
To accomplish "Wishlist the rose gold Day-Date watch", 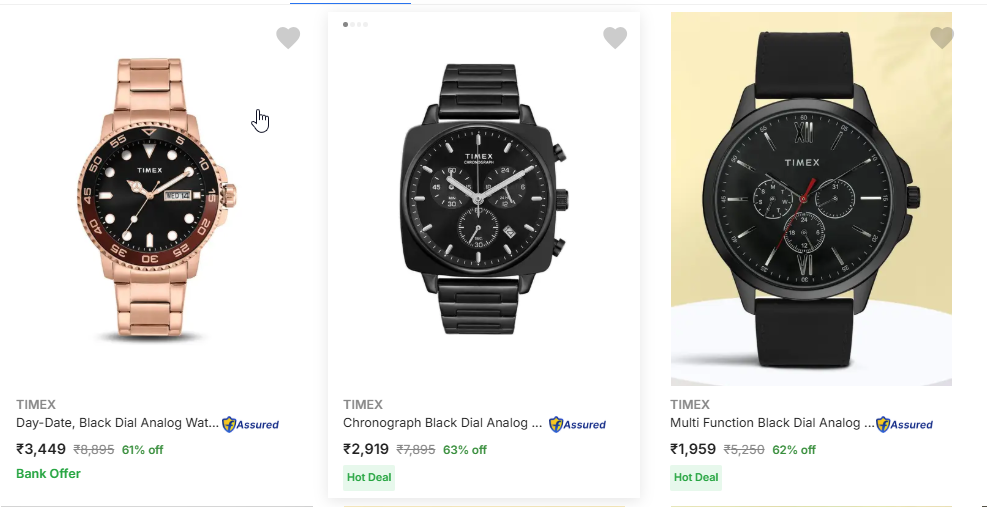I will [288, 38].
